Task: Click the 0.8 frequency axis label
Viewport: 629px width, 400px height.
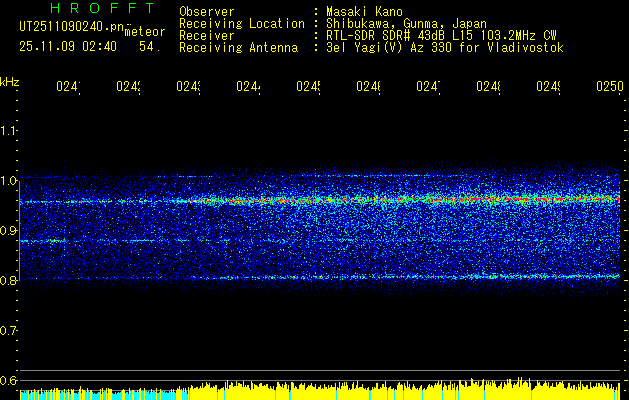Action: click(8, 280)
